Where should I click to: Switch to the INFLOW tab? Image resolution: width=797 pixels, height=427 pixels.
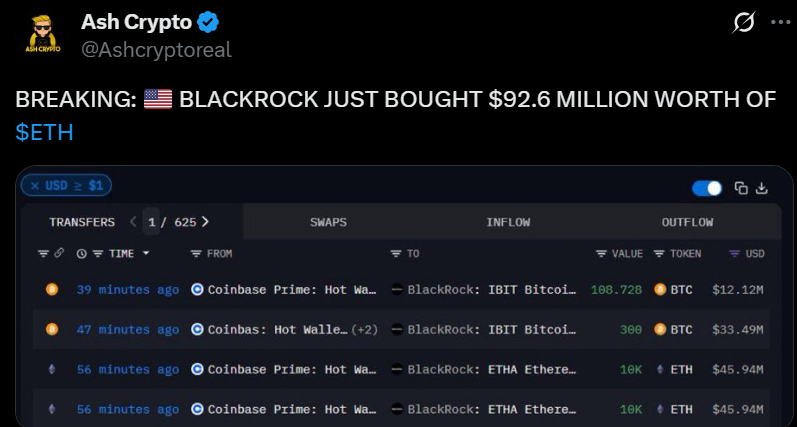click(x=508, y=222)
